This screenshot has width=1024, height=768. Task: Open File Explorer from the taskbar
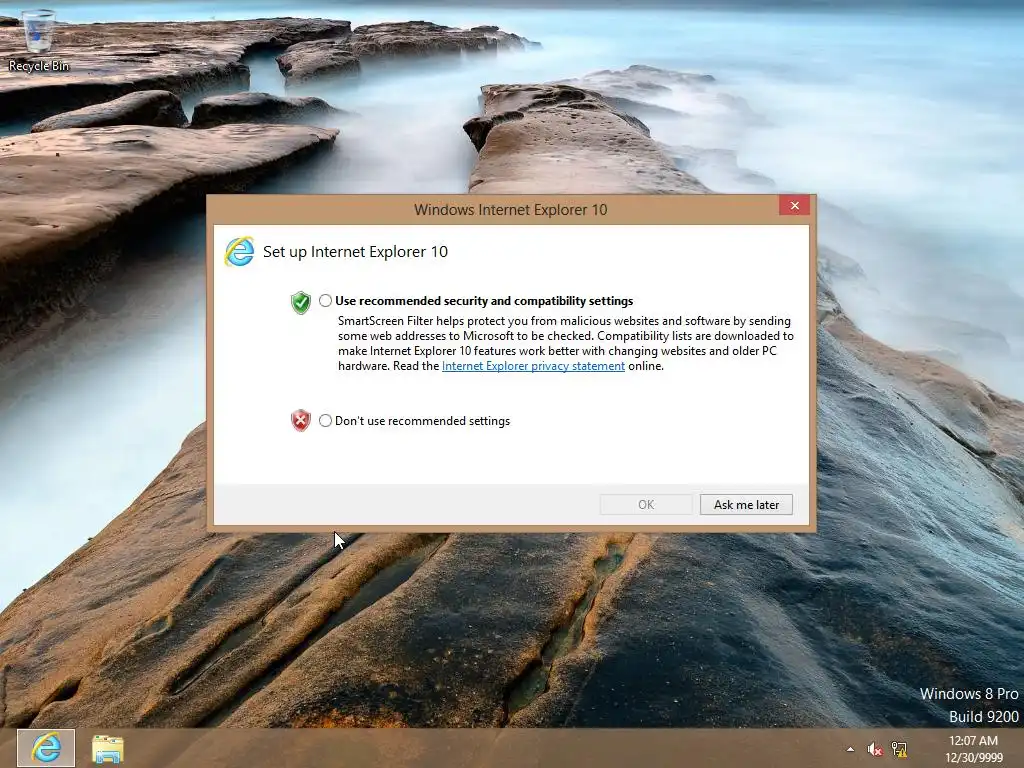click(x=108, y=749)
